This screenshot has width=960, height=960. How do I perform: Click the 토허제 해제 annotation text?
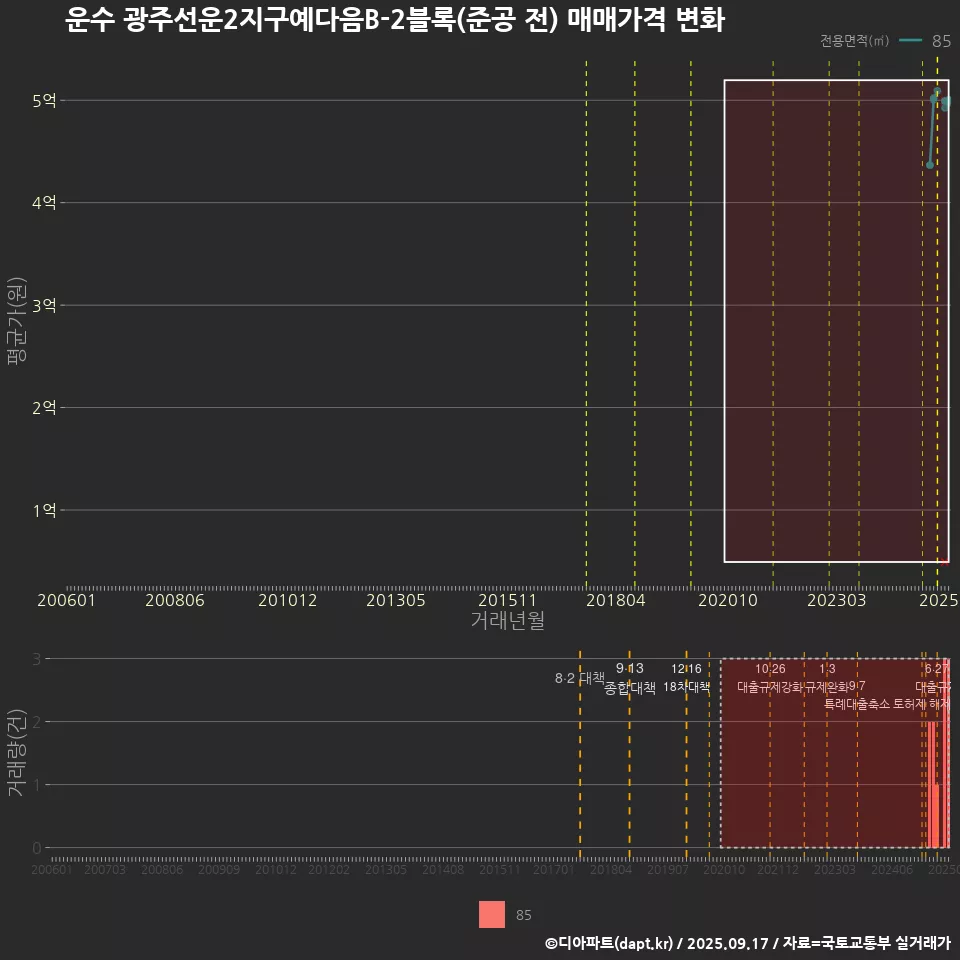[x=921, y=704]
